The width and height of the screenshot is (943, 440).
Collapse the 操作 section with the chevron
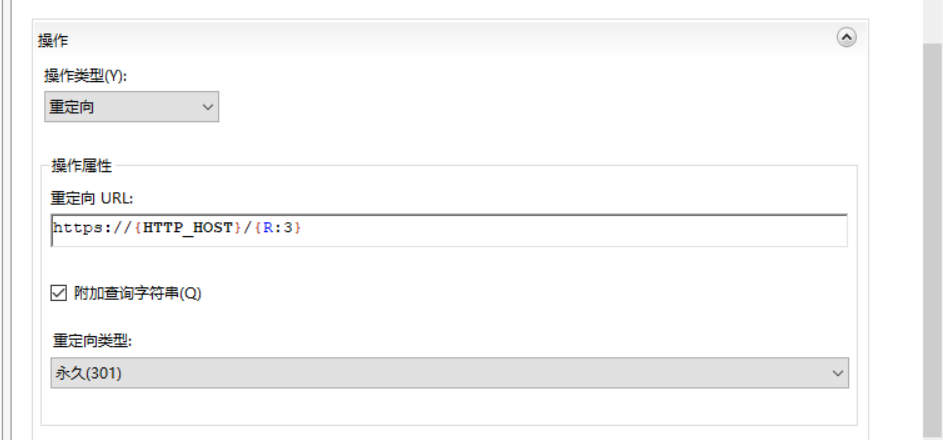click(846, 38)
